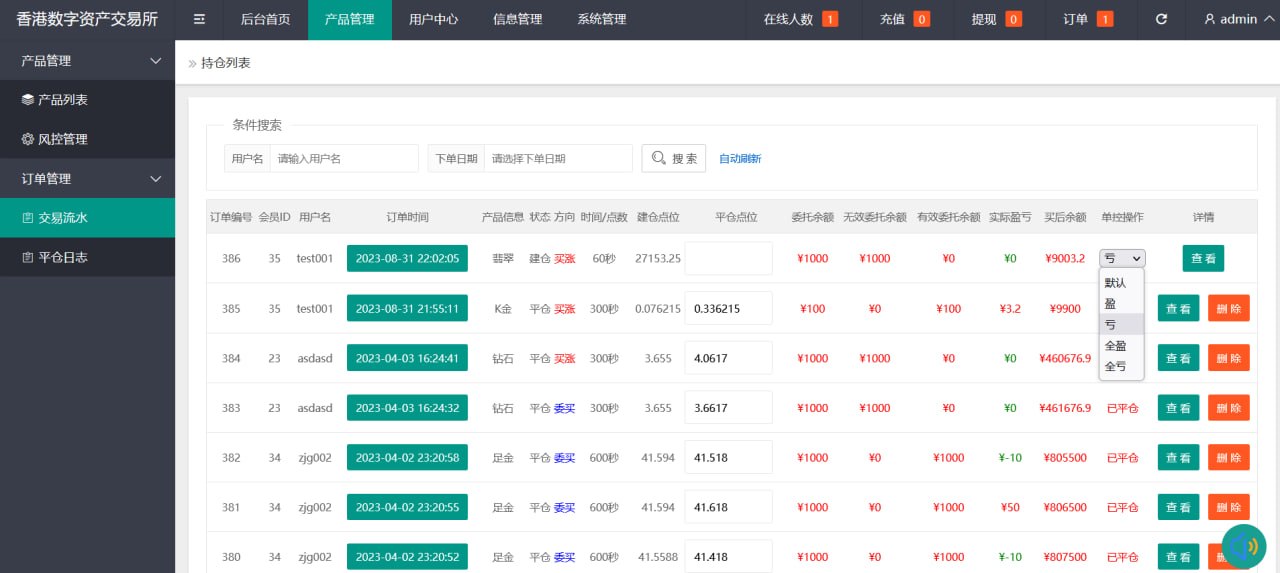Click the floating speaker notification icon
This screenshot has width=1280, height=573.
(x=1243, y=546)
